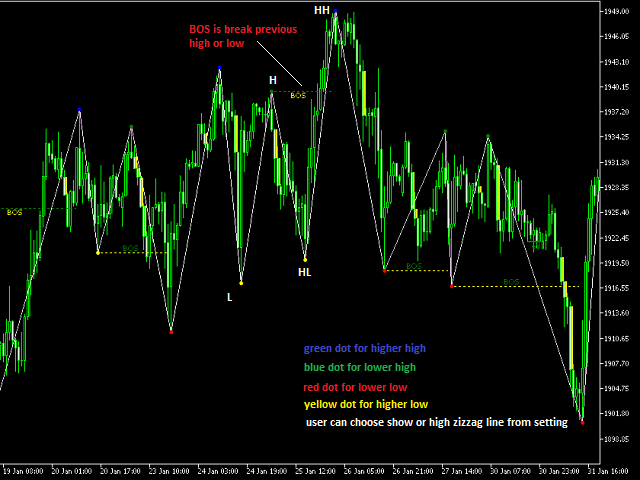Select 1931.30 on the price axis

point(617,162)
